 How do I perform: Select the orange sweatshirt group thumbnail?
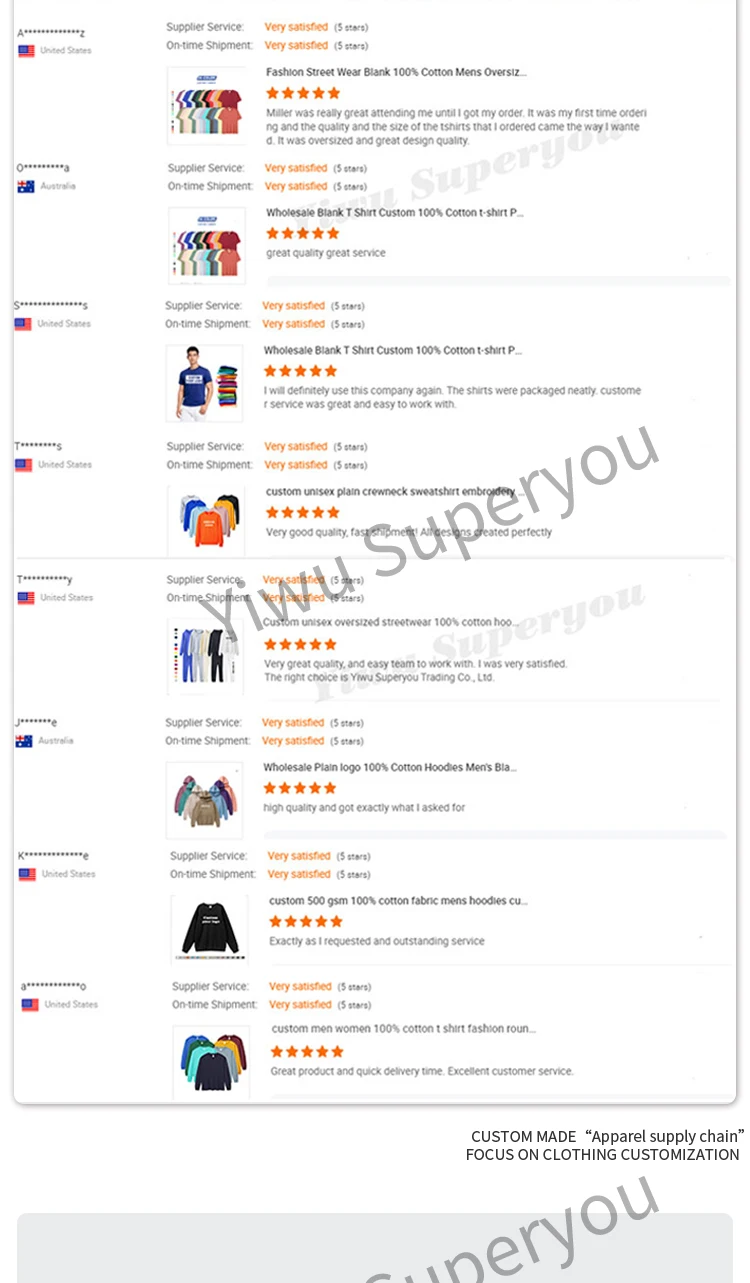click(x=206, y=521)
